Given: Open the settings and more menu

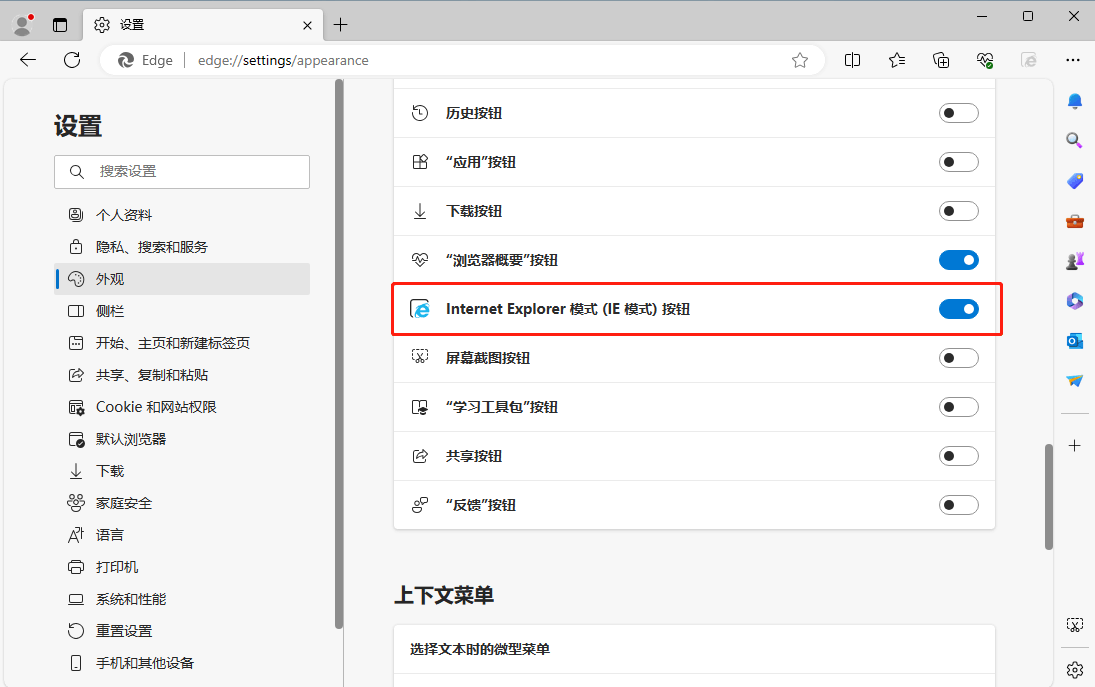Looking at the screenshot, I should pyautogui.click(x=1073, y=60).
